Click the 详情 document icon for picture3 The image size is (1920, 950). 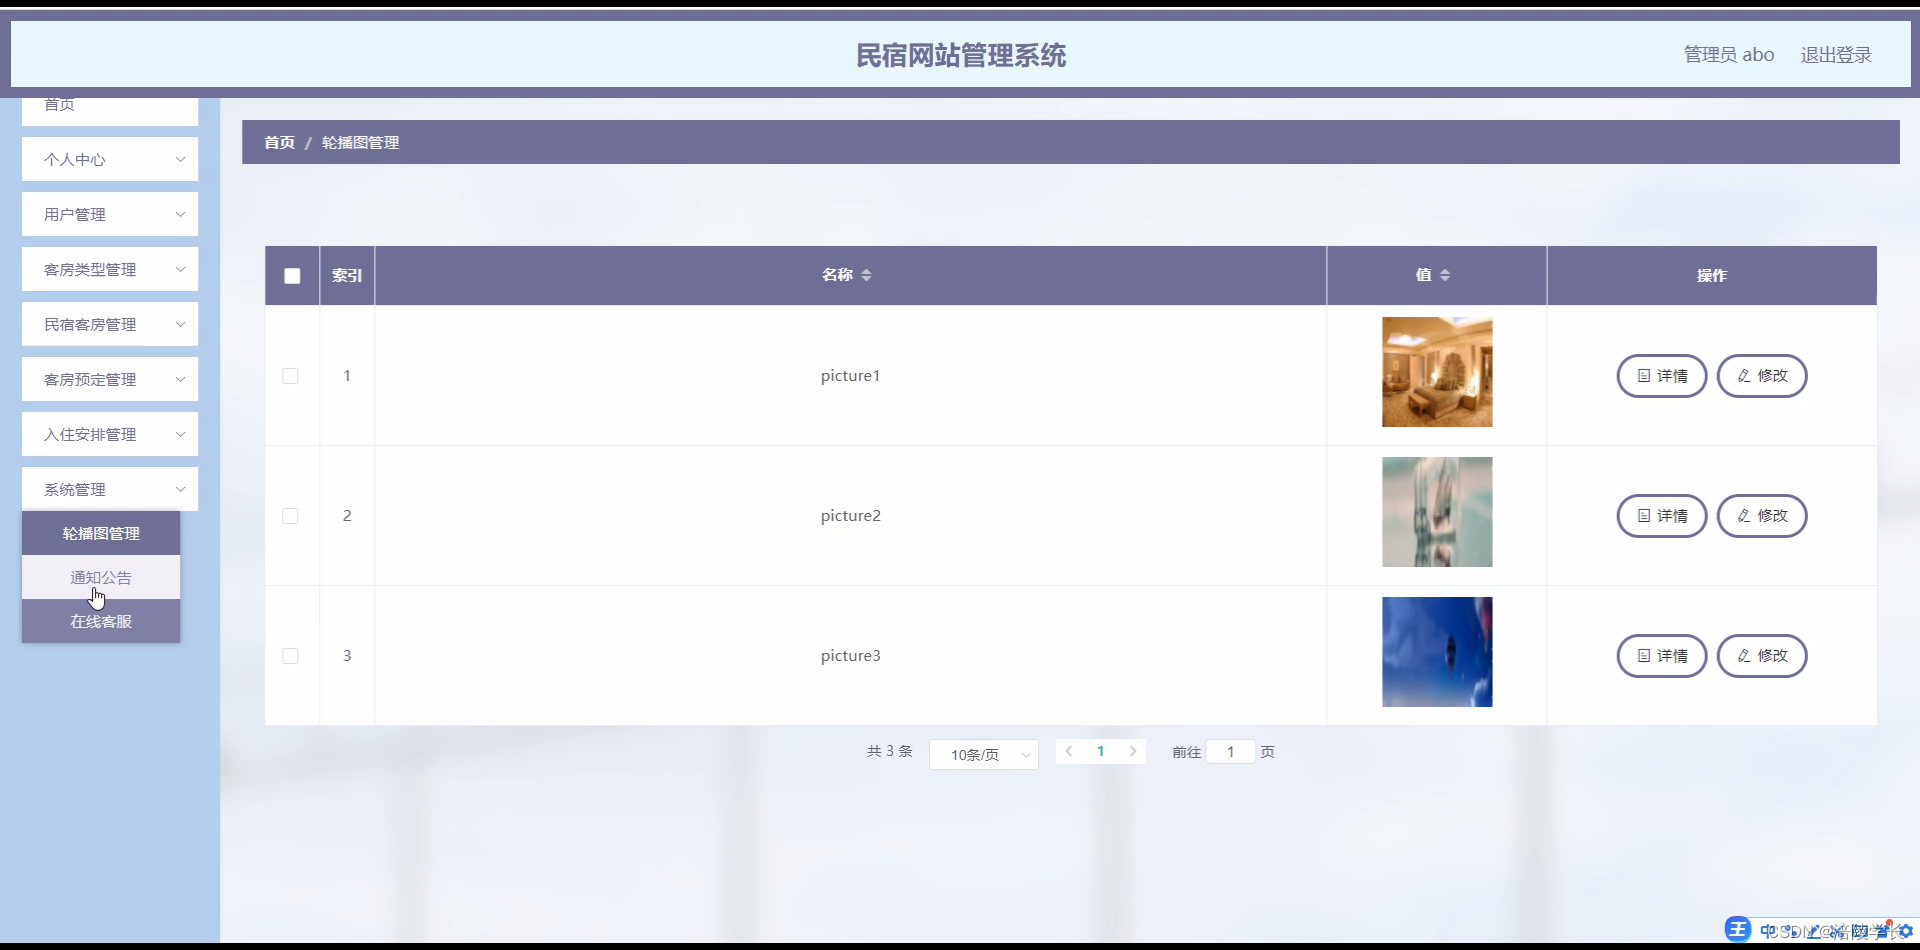(x=1644, y=656)
